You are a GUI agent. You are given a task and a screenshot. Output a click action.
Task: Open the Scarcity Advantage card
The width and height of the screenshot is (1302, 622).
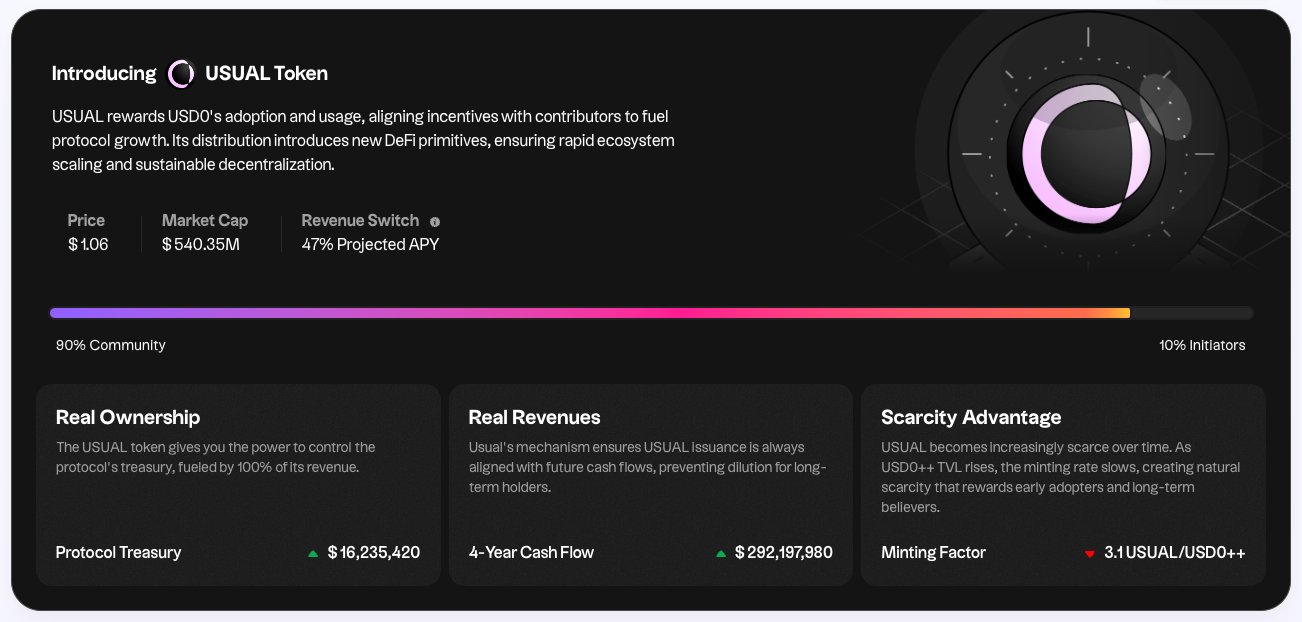1063,484
